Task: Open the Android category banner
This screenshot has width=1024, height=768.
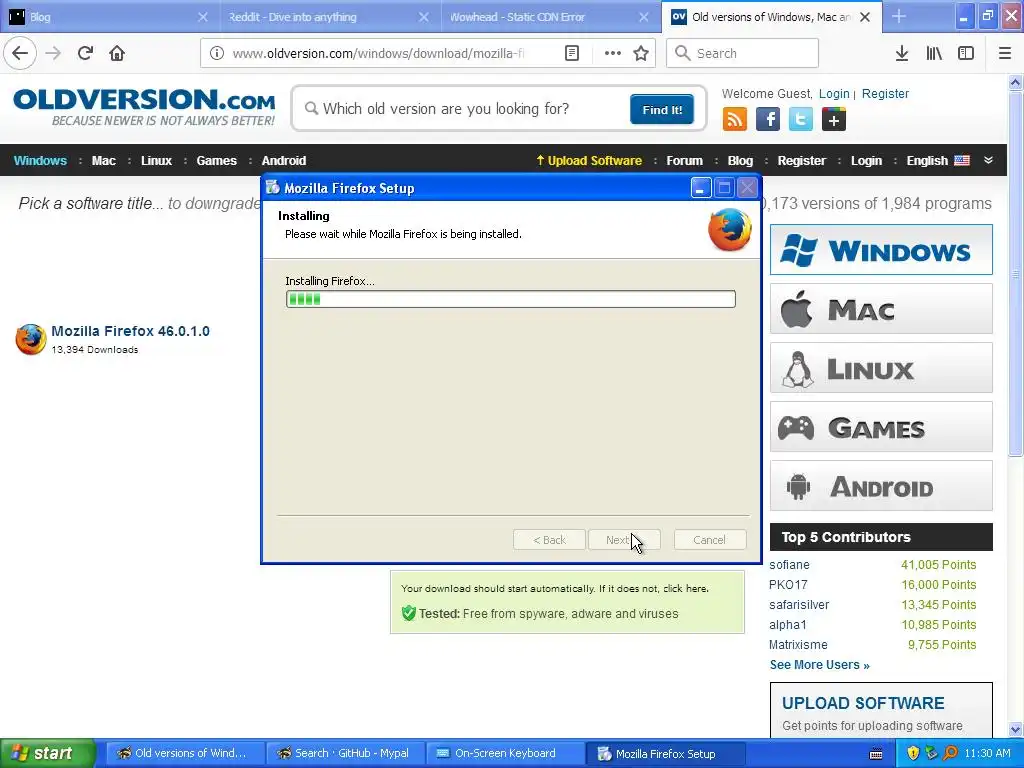Action: pos(881,486)
